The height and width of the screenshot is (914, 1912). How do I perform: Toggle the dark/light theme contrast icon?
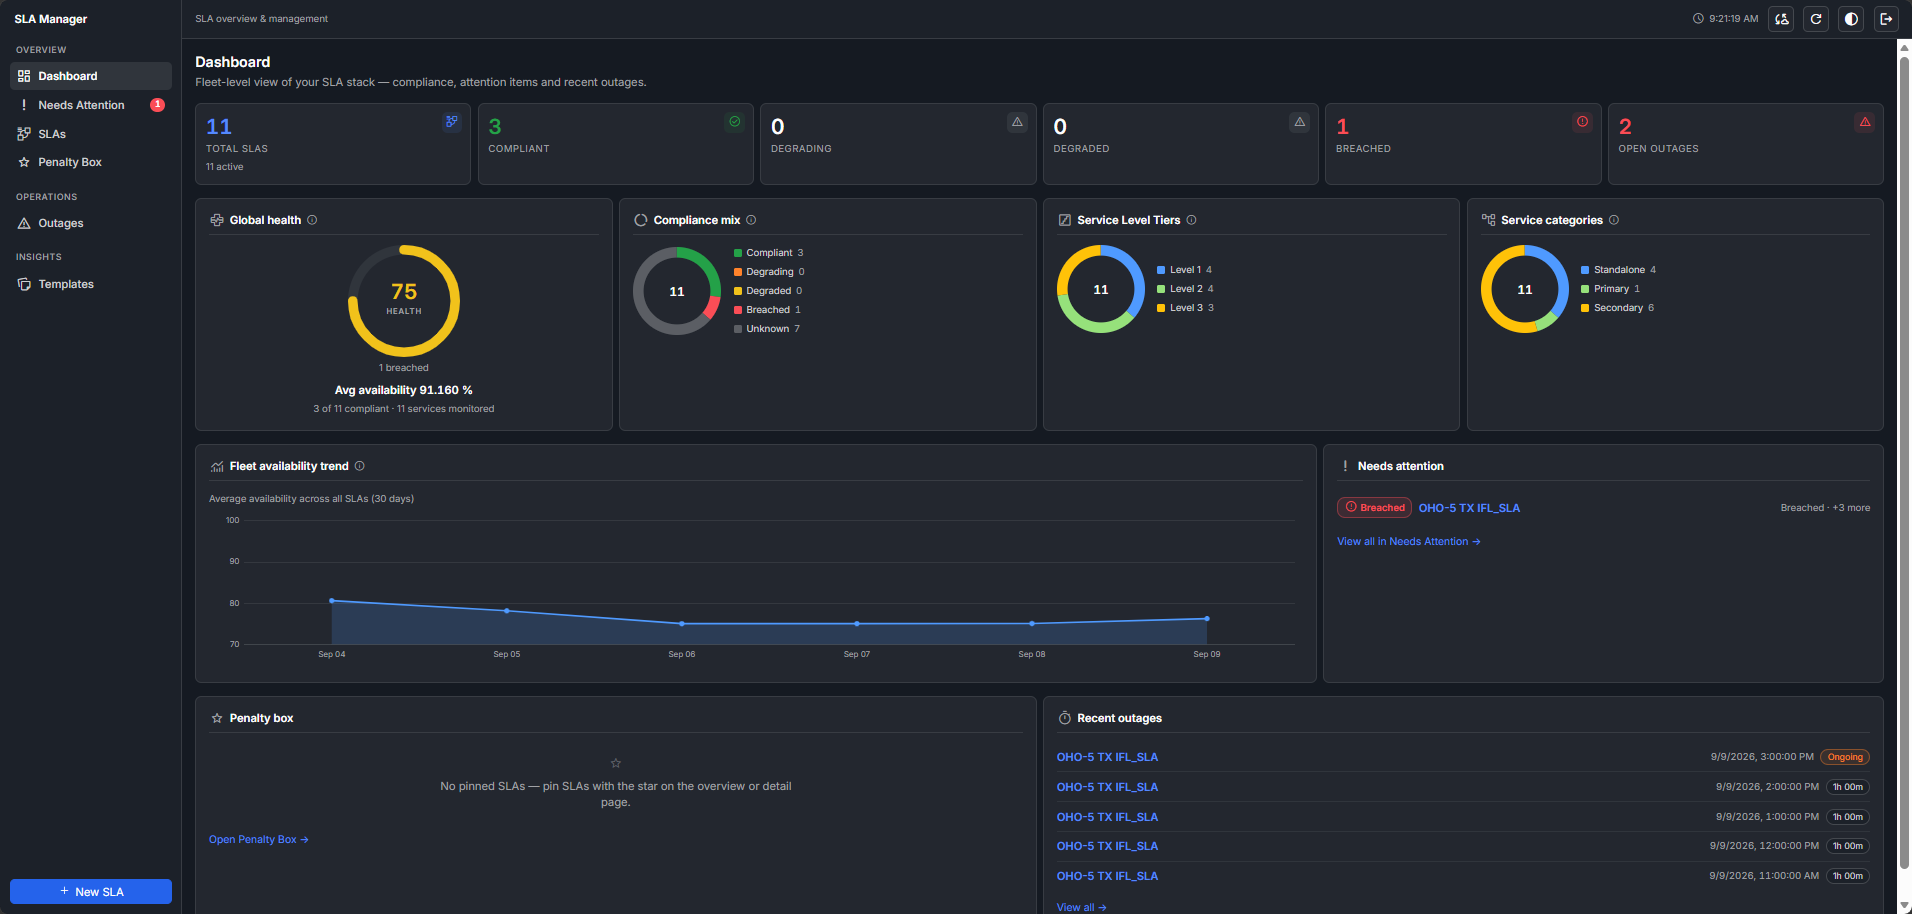click(1851, 19)
